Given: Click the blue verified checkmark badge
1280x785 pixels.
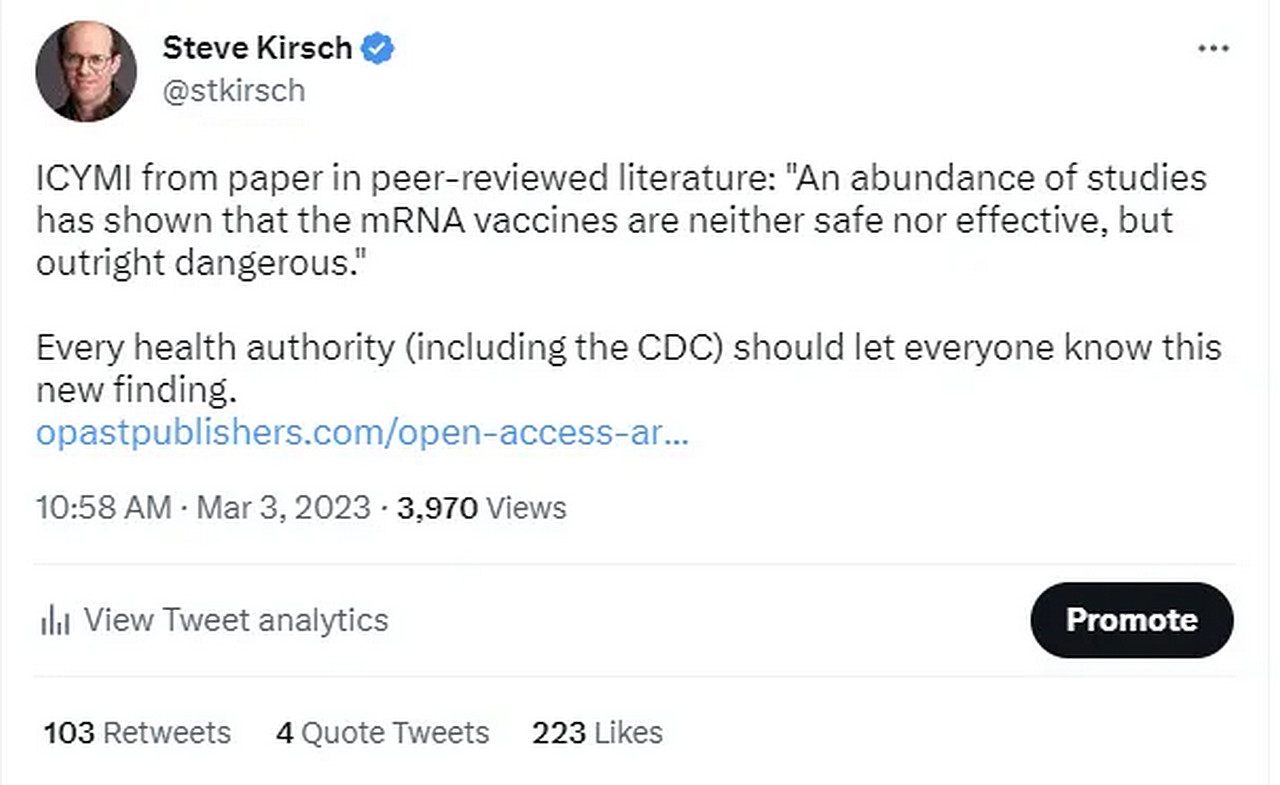Looking at the screenshot, I should [377, 48].
